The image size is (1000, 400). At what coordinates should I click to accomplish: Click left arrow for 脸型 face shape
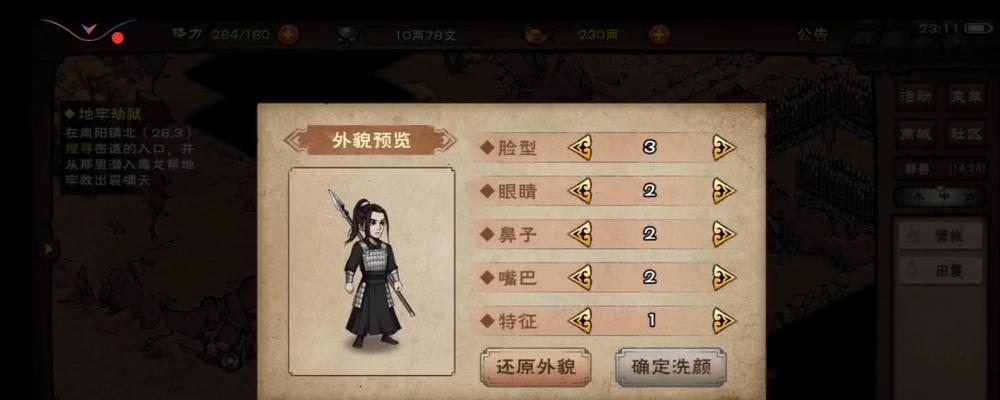580,148
